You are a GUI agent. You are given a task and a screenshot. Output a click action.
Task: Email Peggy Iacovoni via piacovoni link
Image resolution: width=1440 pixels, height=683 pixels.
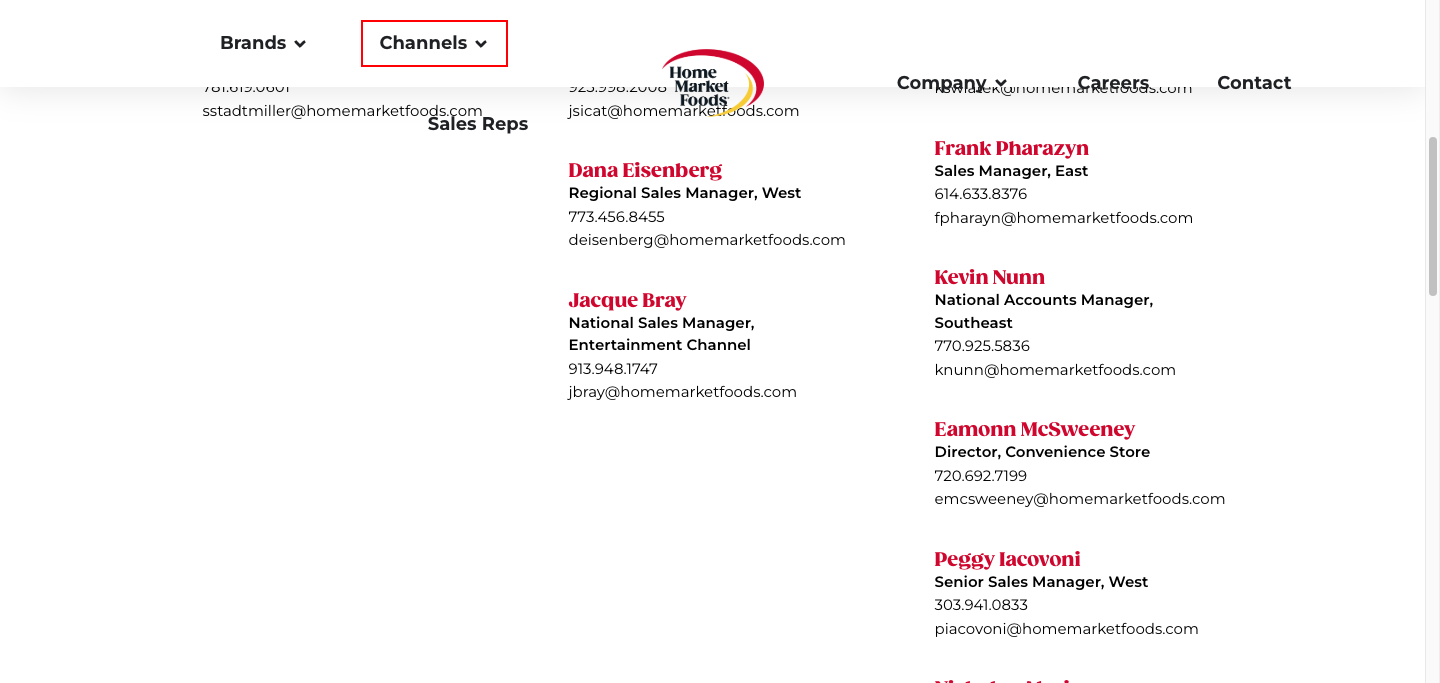(x=1066, y=629)
